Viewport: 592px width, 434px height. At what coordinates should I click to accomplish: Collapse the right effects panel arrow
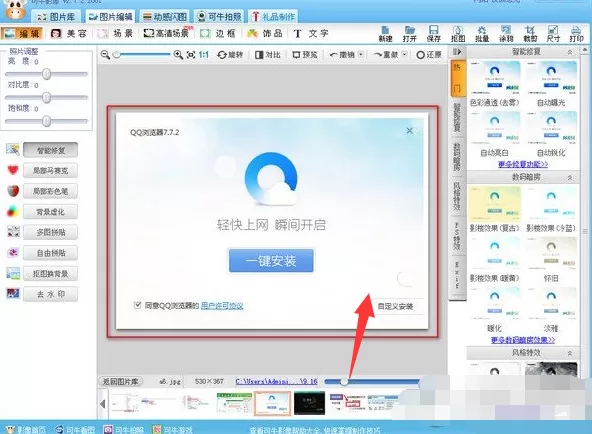[457, 52]
